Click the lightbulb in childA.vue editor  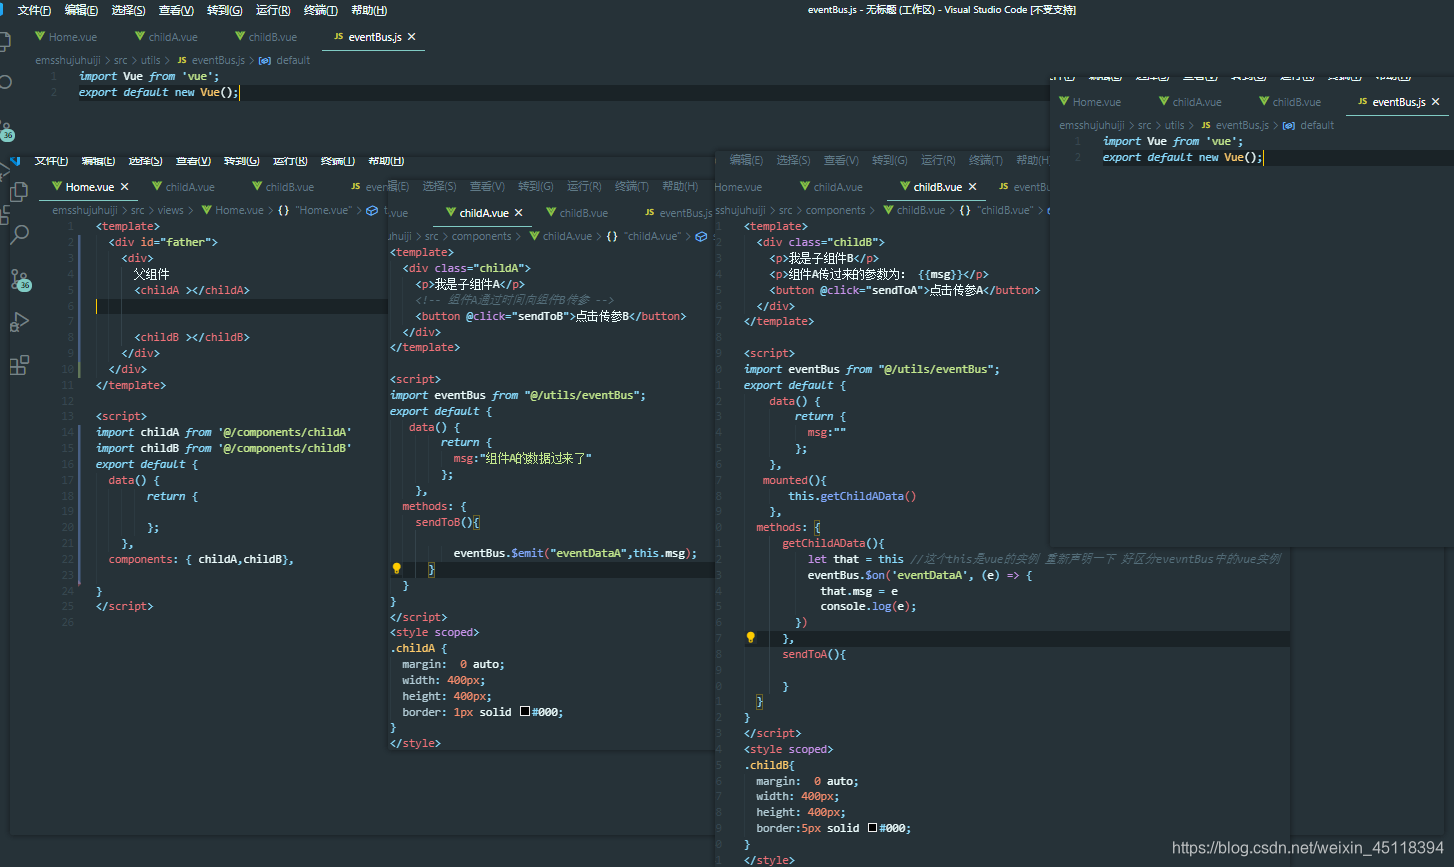pyautogui.click(x=396, y=569)
